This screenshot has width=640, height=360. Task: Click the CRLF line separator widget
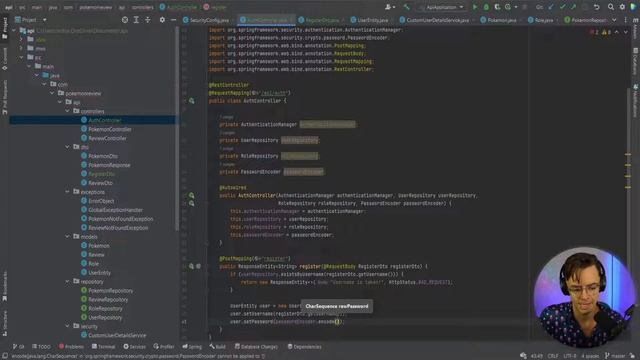[553, 356]
